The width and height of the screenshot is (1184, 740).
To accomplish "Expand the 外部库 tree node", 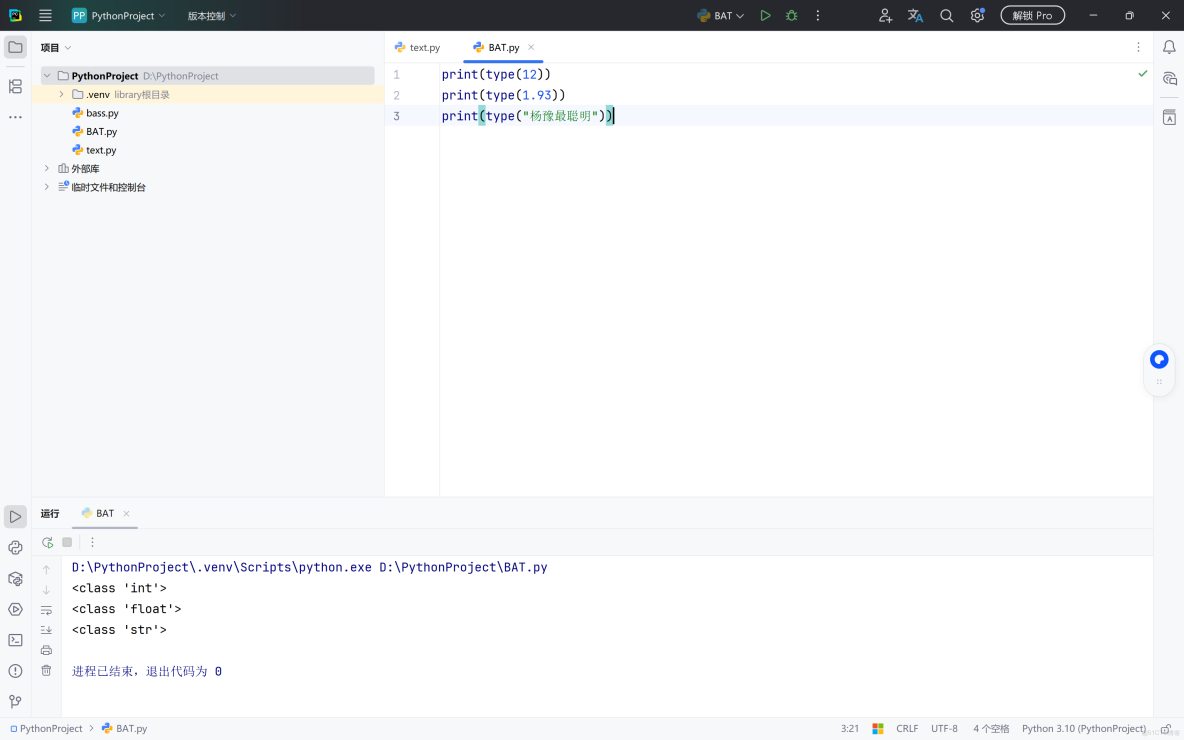I will pos(46,168).
